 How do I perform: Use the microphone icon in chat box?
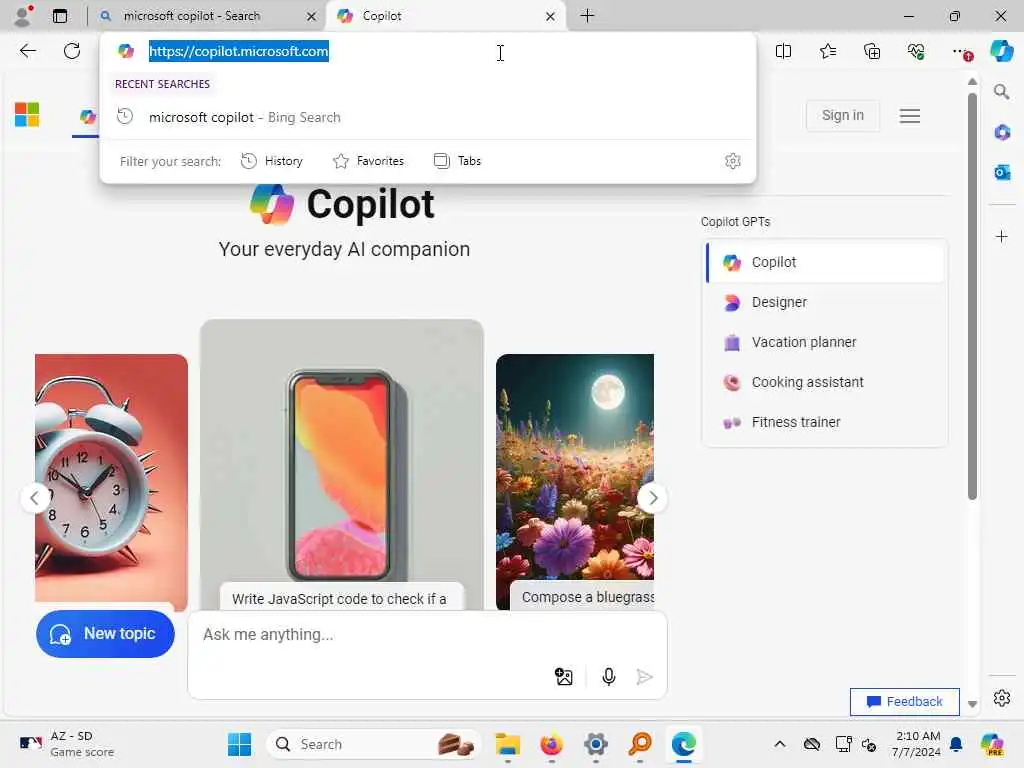609,677
